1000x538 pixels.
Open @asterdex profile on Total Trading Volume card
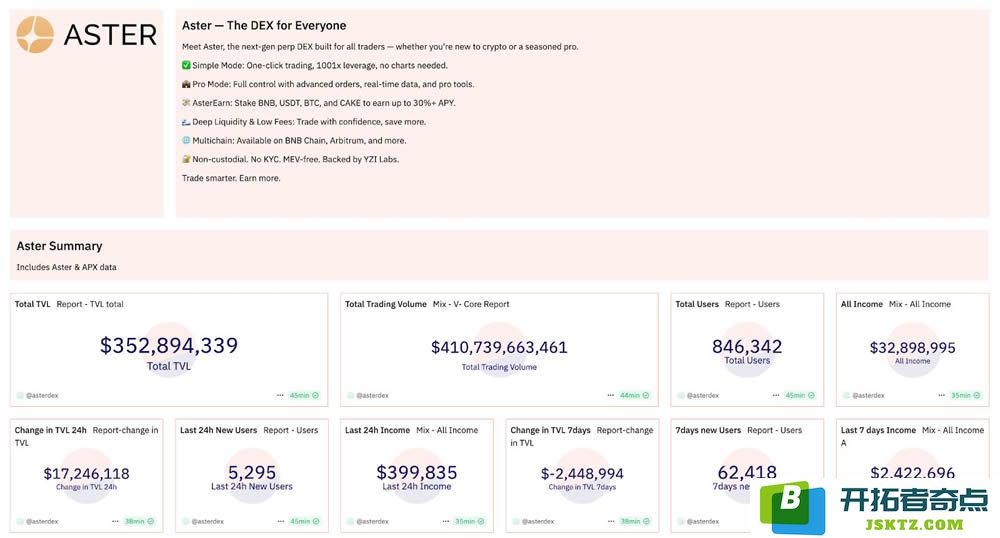pos(368,395)
